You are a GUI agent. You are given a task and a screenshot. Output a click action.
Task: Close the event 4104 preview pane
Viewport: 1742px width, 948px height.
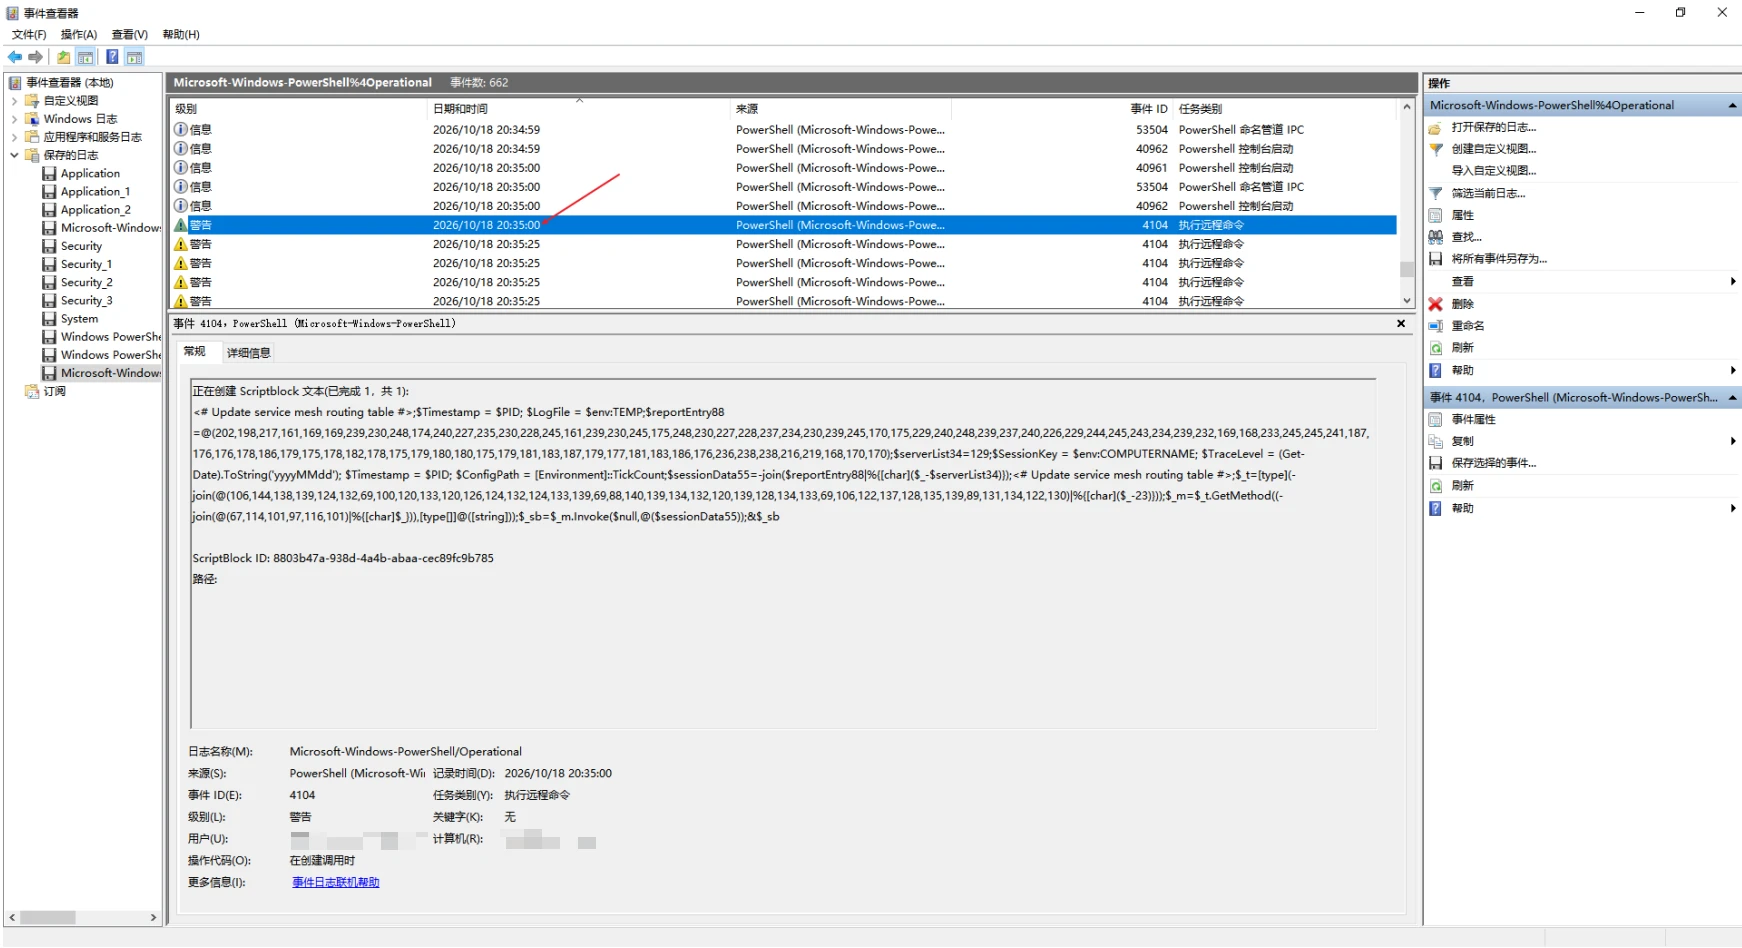(x=1401, y=324)
